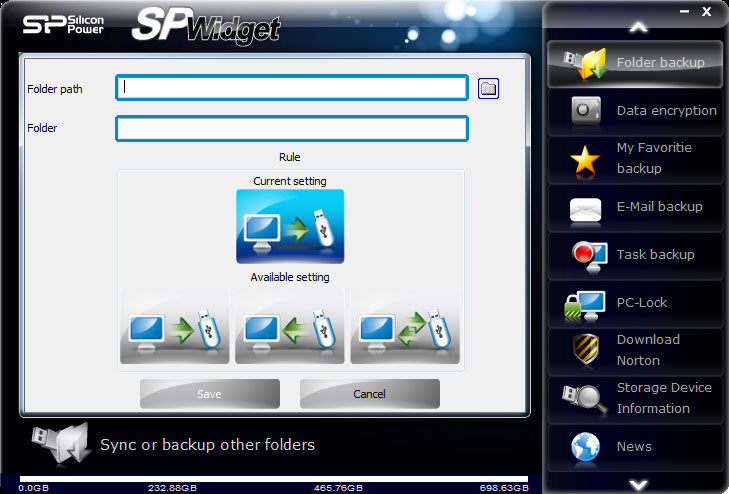Open E-Mail backup label
Screen dimensions: 729x494
coord(659,206)
